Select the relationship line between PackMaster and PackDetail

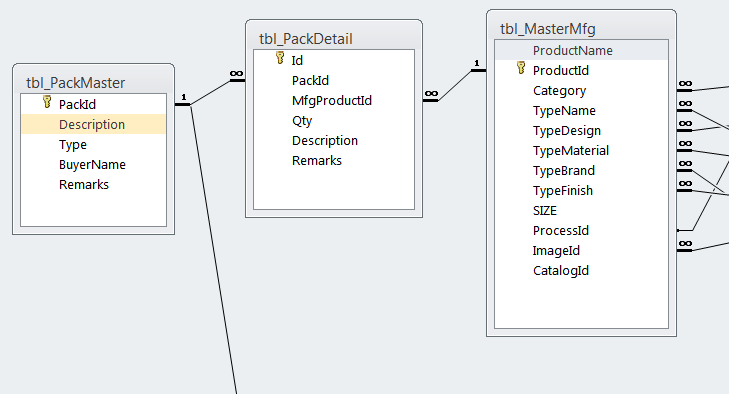(210, 93)
